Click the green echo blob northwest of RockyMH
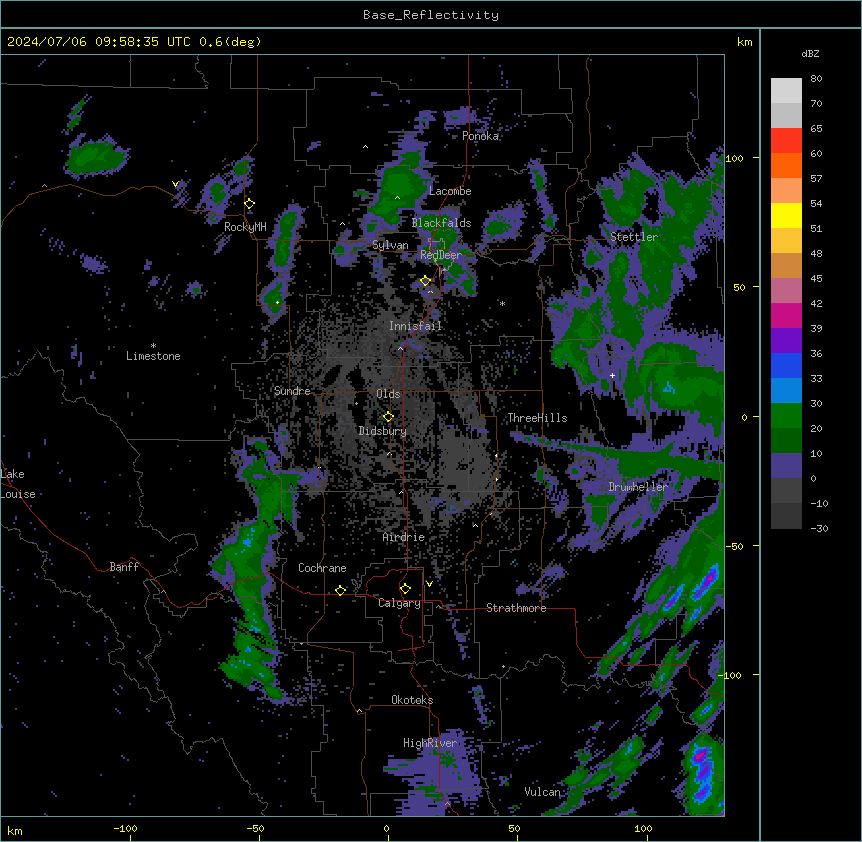The image size is (862, 842). tap(97, 156)
